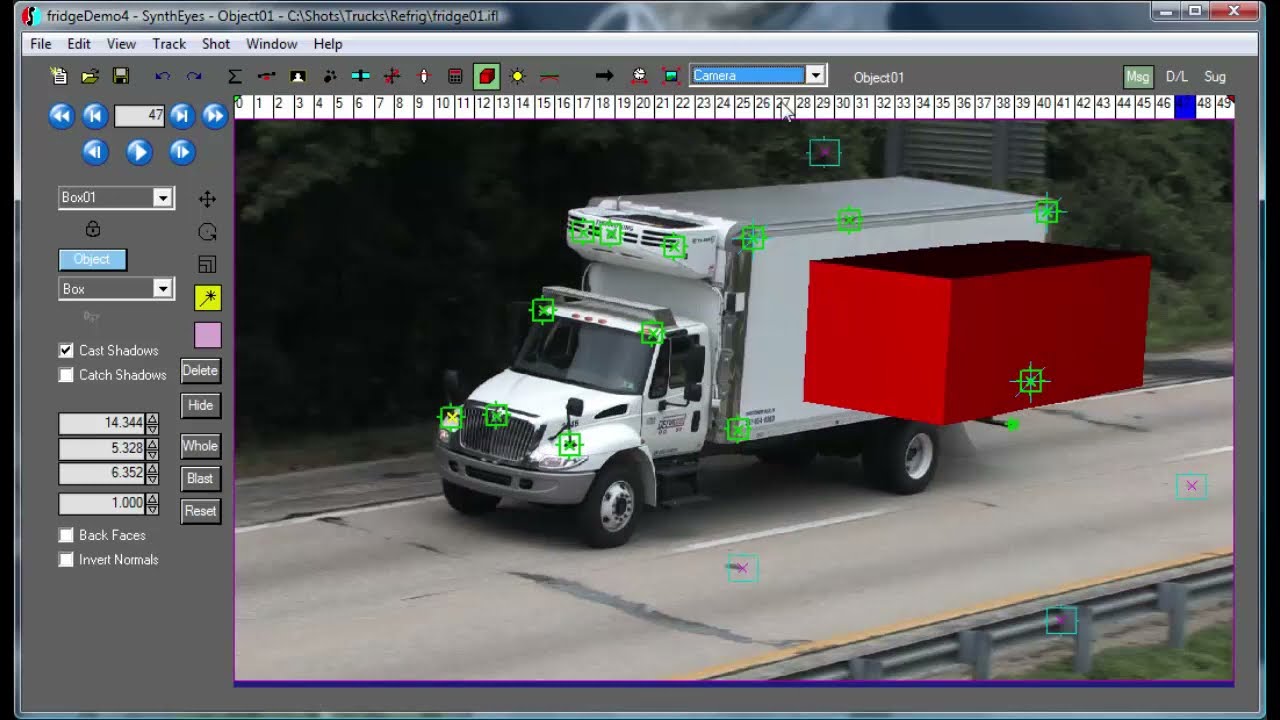Select the scale tool with nested squares
Viewport: 1280px width, 720px height.
point(208,265)
